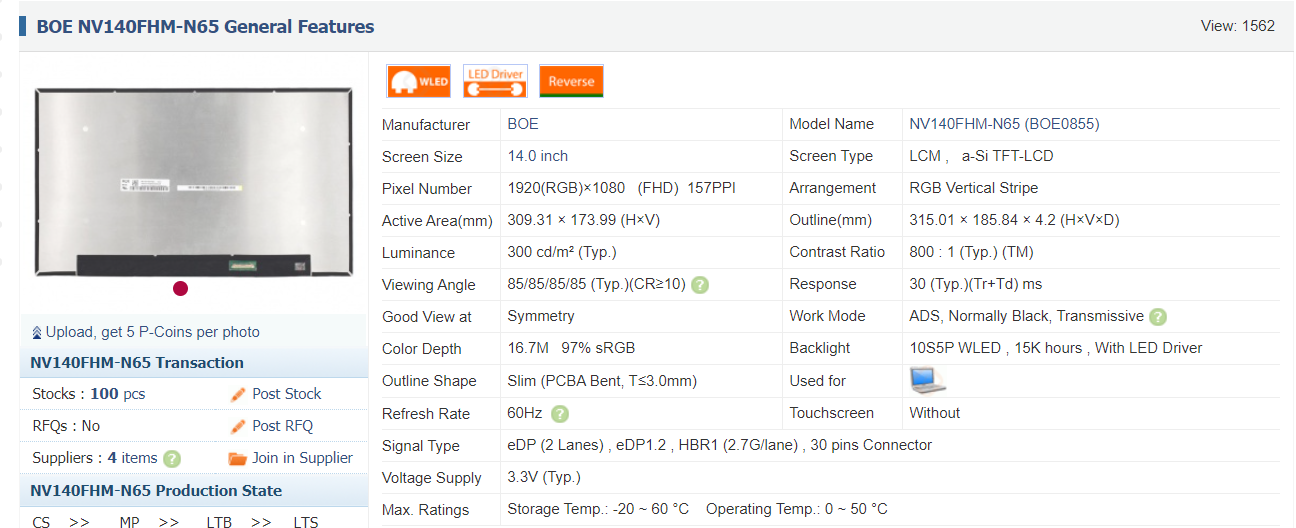This screenshot has width=1296, height=528.
Task: Click the Without touchscreen value
Action: click(x=934, y=413)
